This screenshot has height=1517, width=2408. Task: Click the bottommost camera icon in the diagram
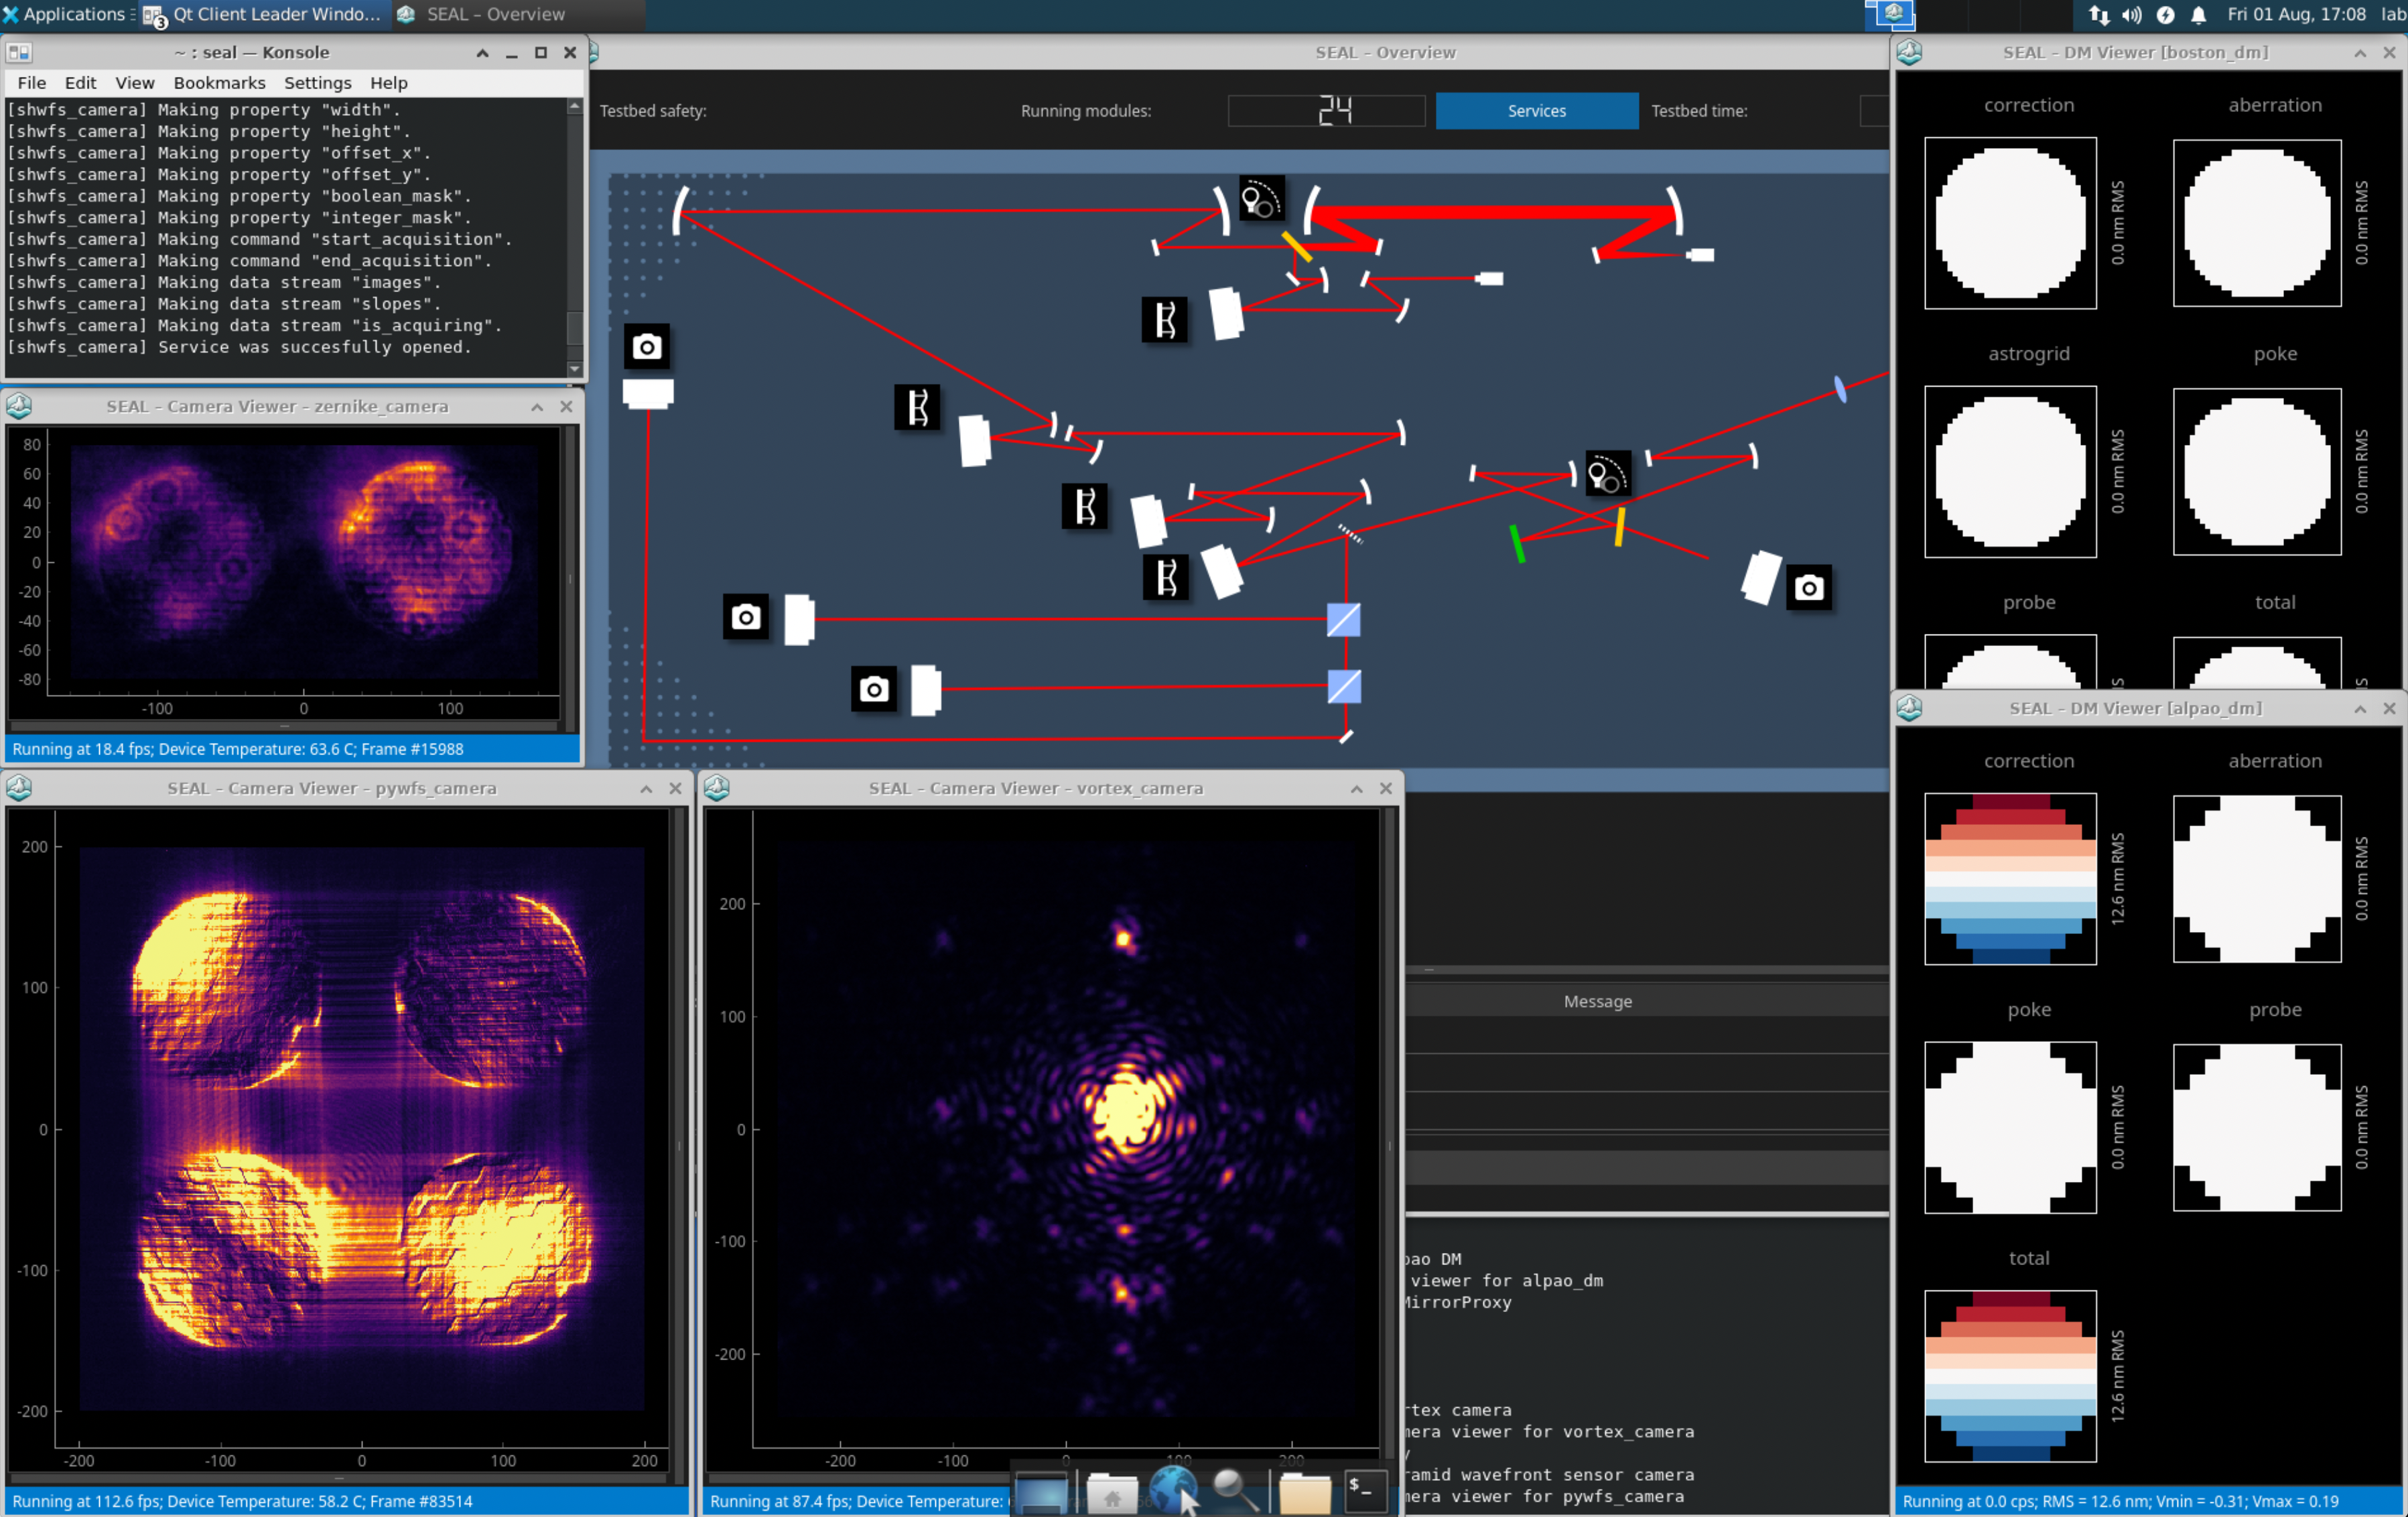(x=873, y=689)
